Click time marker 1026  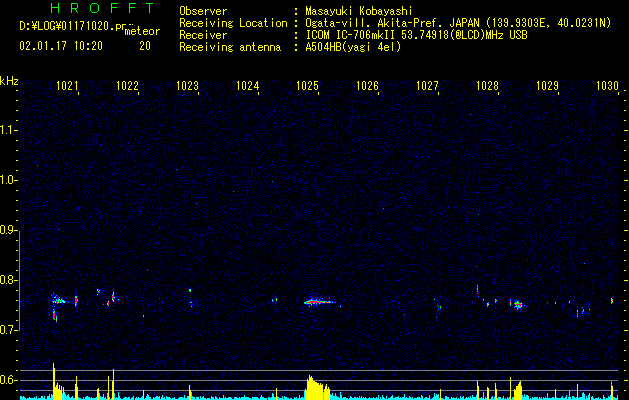(367, 86)
